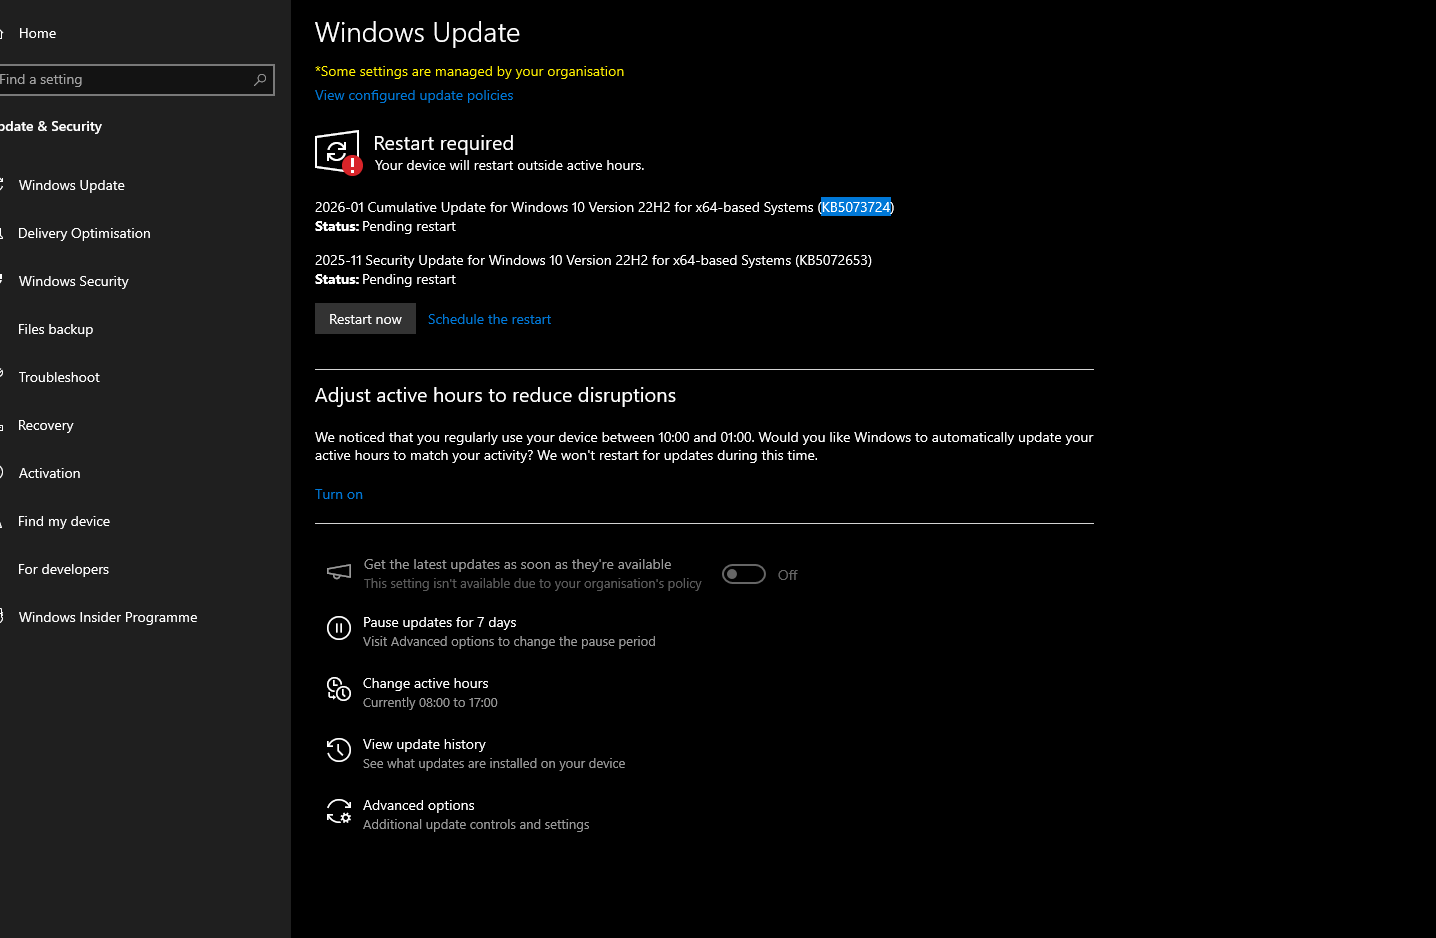The image size is (1436, 938).
Task: Go to the Activation page
Action: pos(49,473)
